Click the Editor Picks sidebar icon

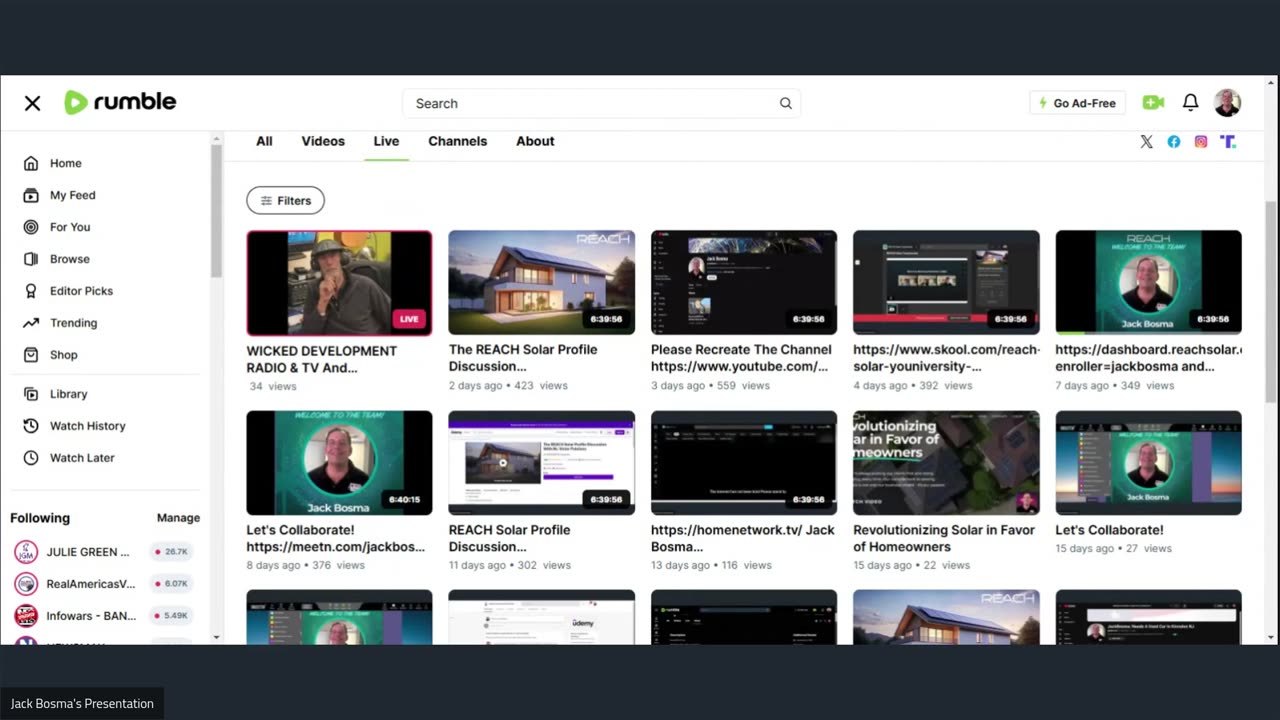pyautogui.click(x=31, y=291)
